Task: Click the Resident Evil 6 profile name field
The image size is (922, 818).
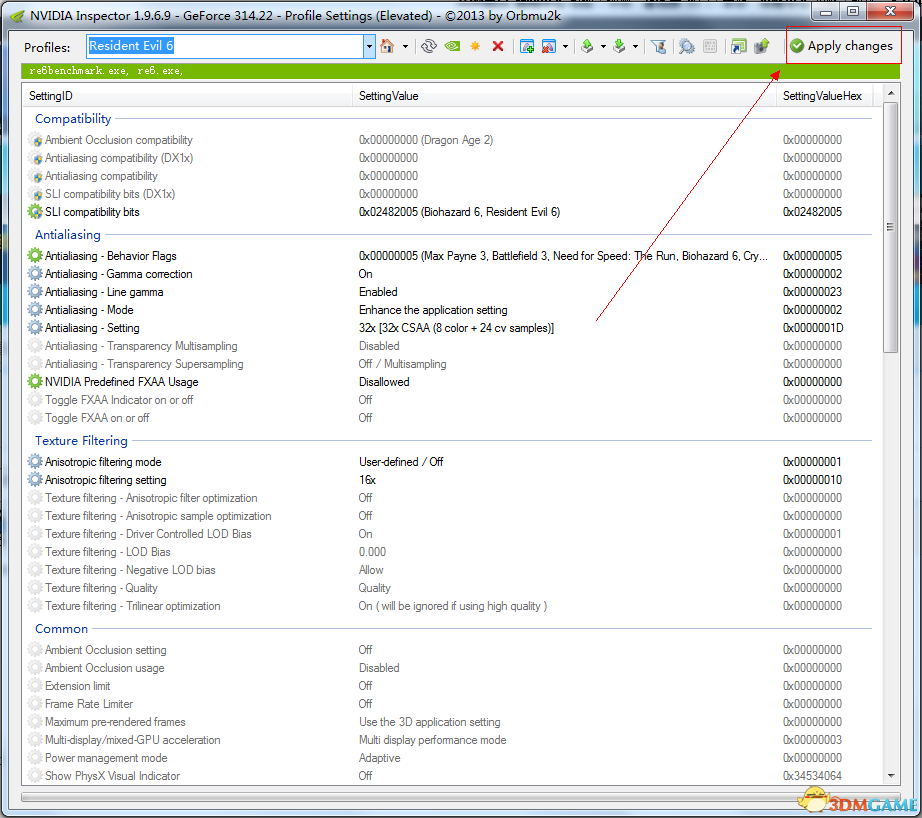Action: [x=225, y=46]
